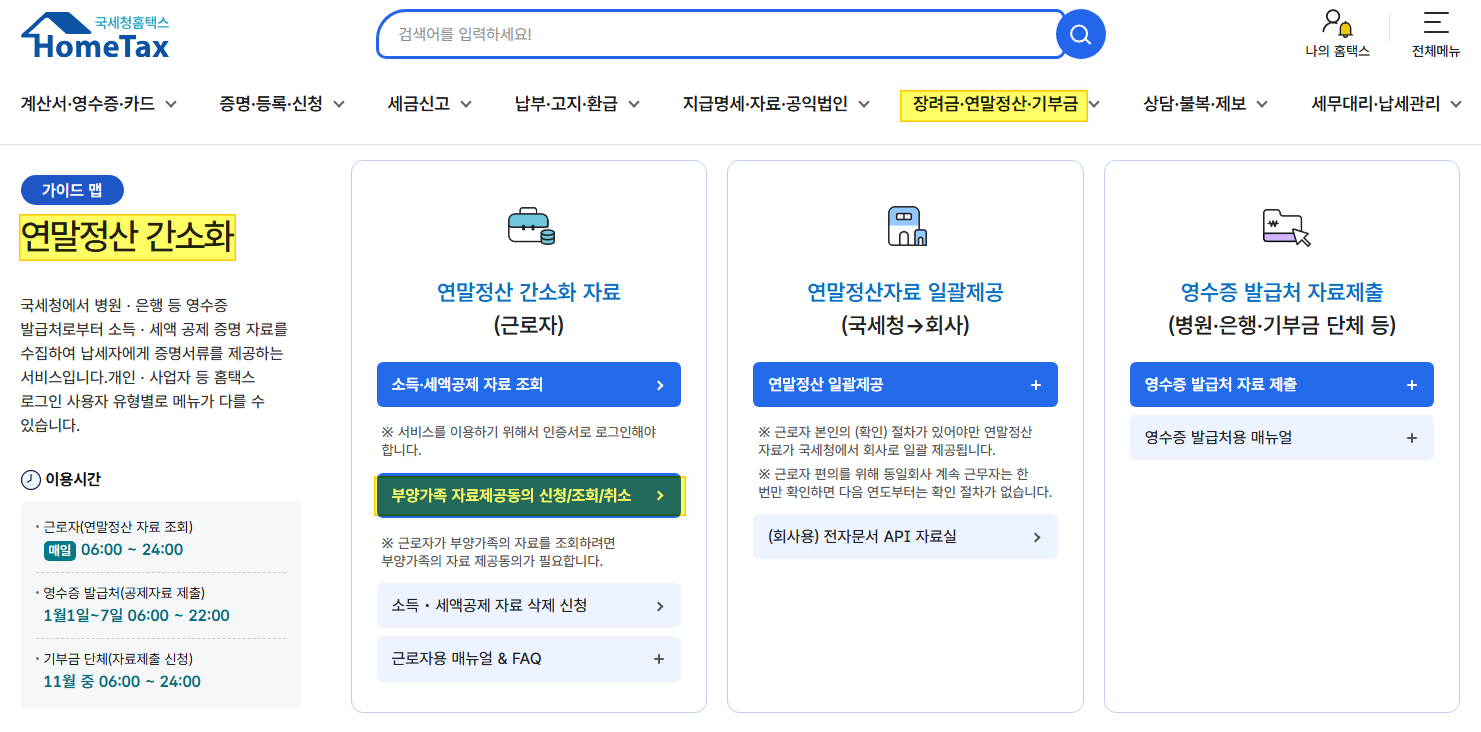Open 세금신고 menu
The image size is (1481, 732).
pyautogui.click(x=430, y=103)
